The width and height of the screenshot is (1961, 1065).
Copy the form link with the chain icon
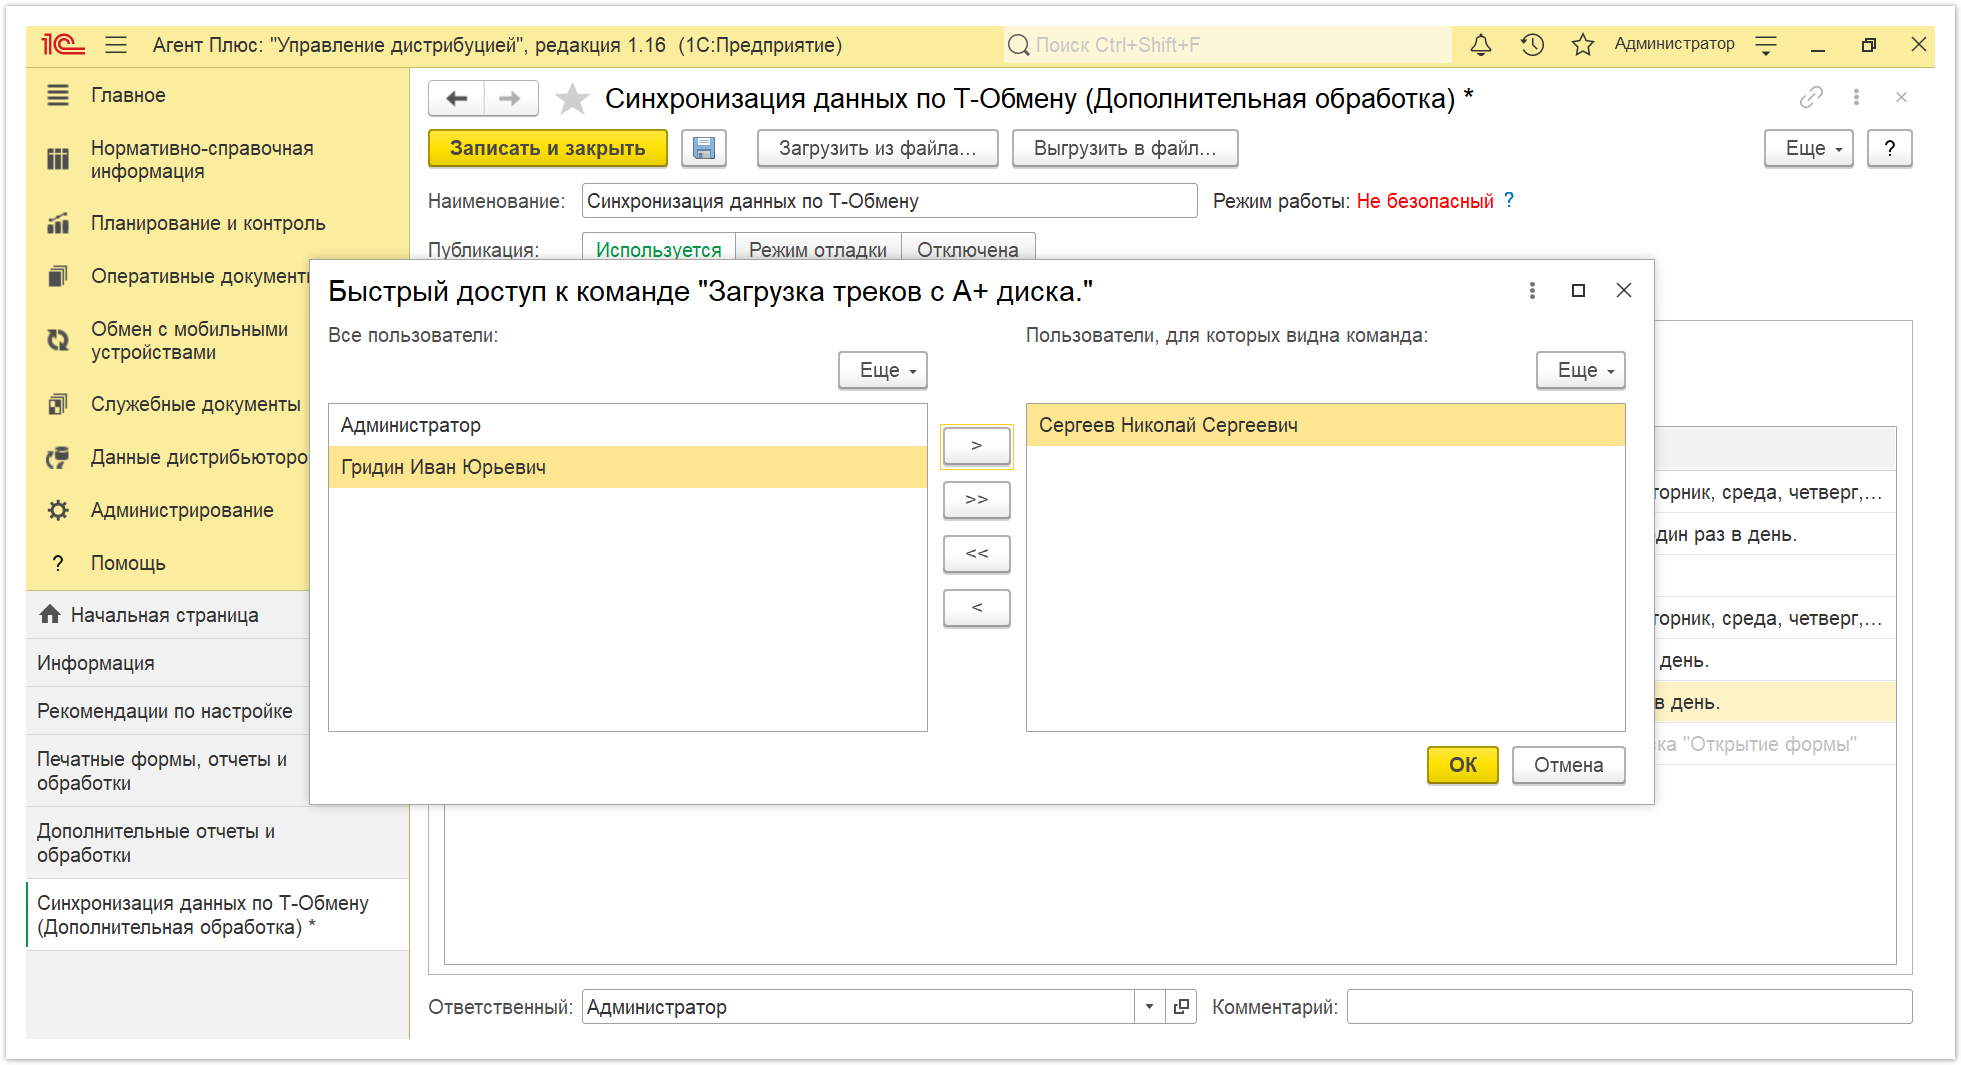click(1811, 97)
